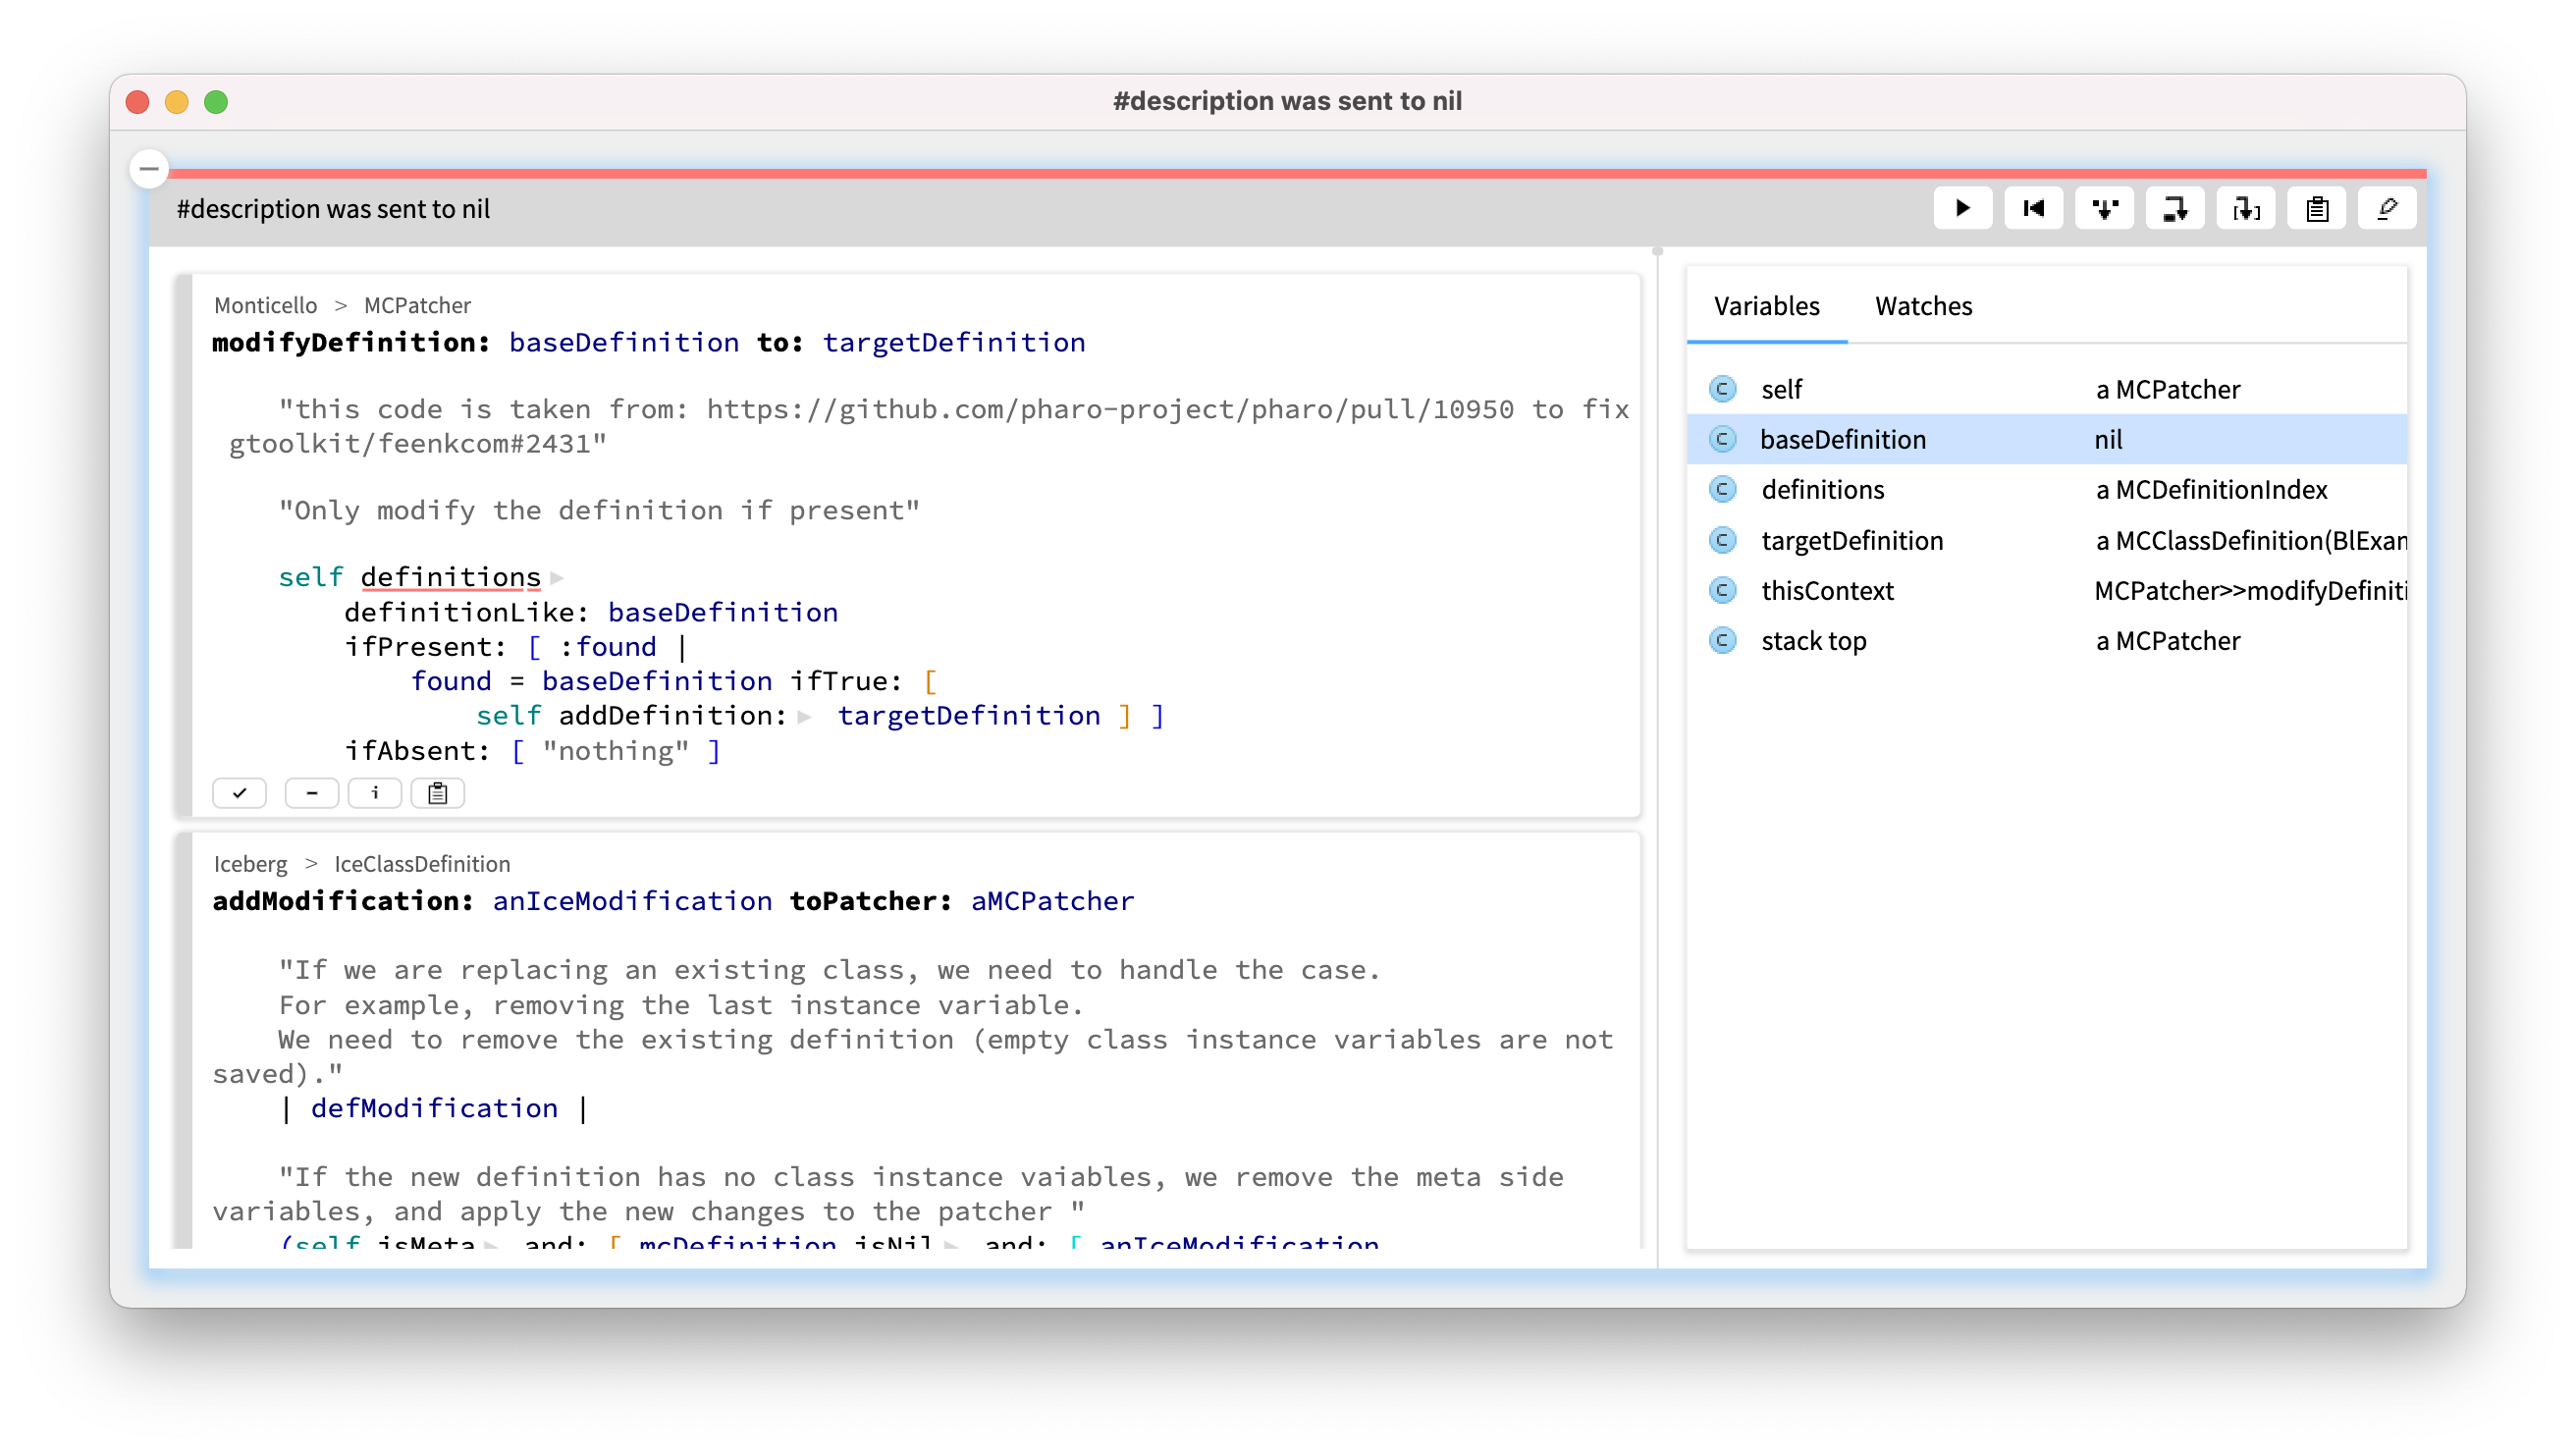Click the Restart frame button

pyautogui.click(x=2033, y=208)
